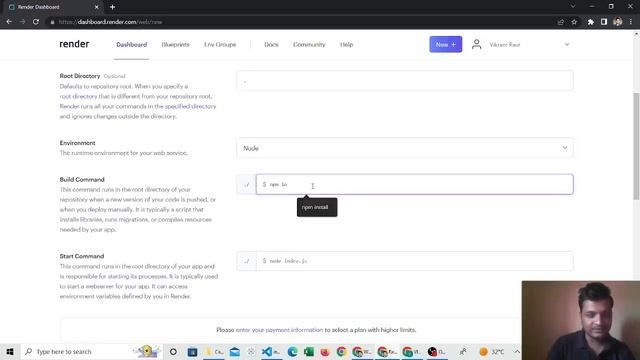Image resolution: width=640 pixels, height=360 pixels.
Task: Follow the 'specified directory' link
Action: pos(190,106)
